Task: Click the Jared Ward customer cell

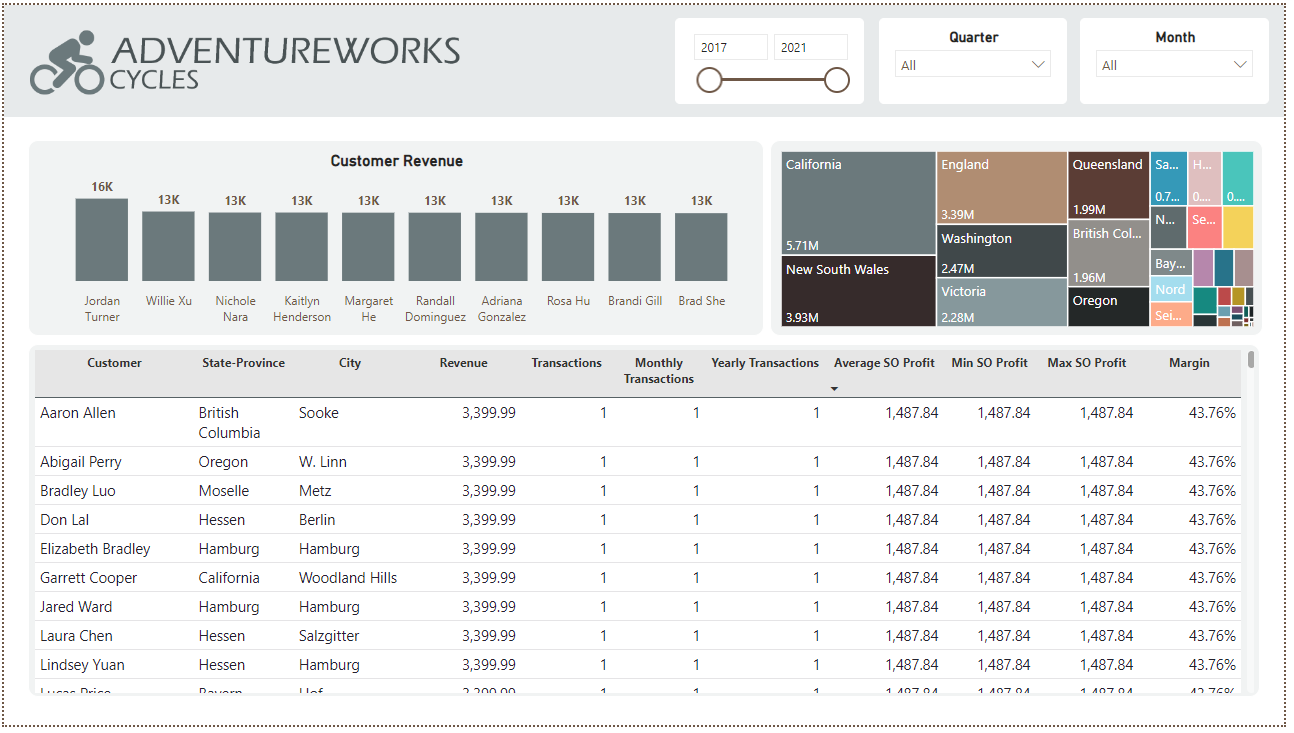Action: (76, 607)
